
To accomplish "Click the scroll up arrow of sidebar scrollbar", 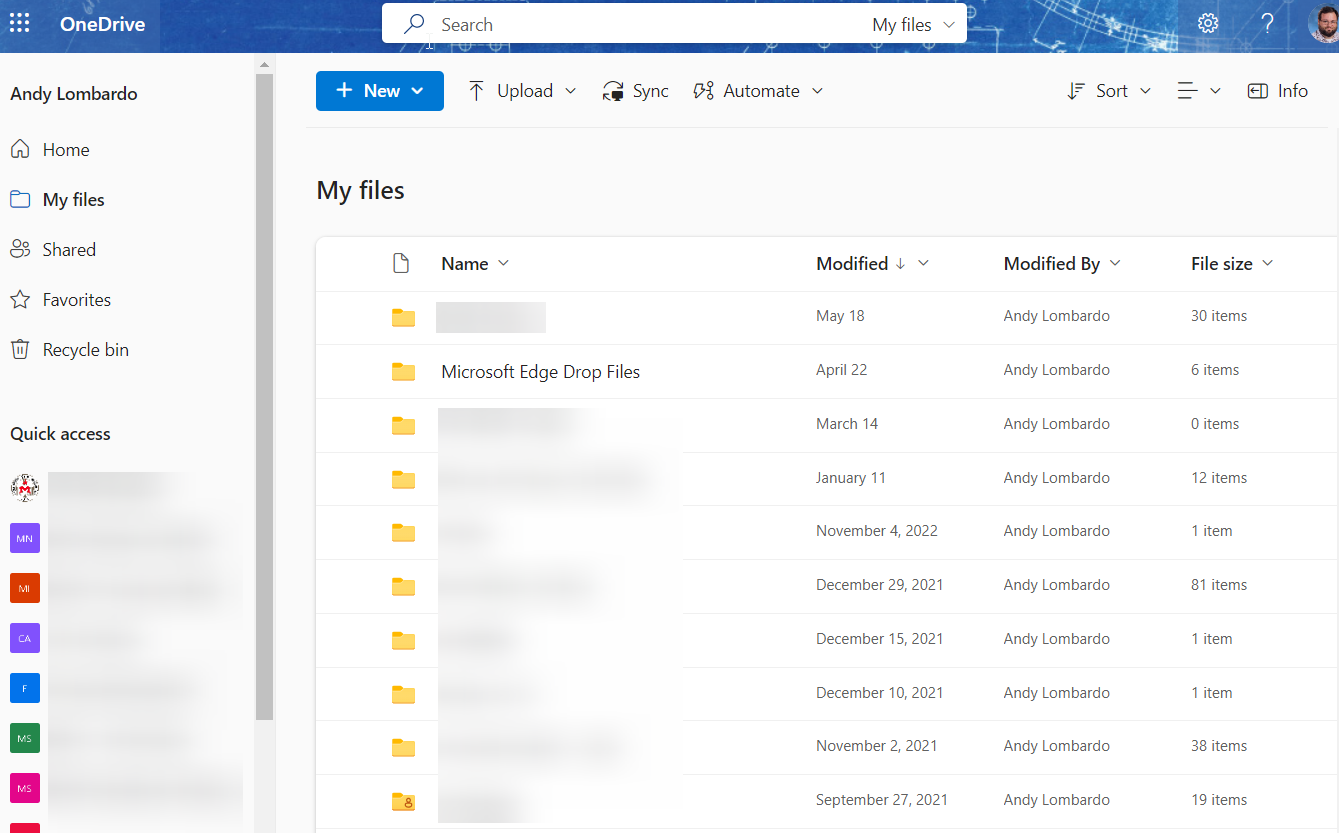I will pyautogui.click(x=264, y=65).
